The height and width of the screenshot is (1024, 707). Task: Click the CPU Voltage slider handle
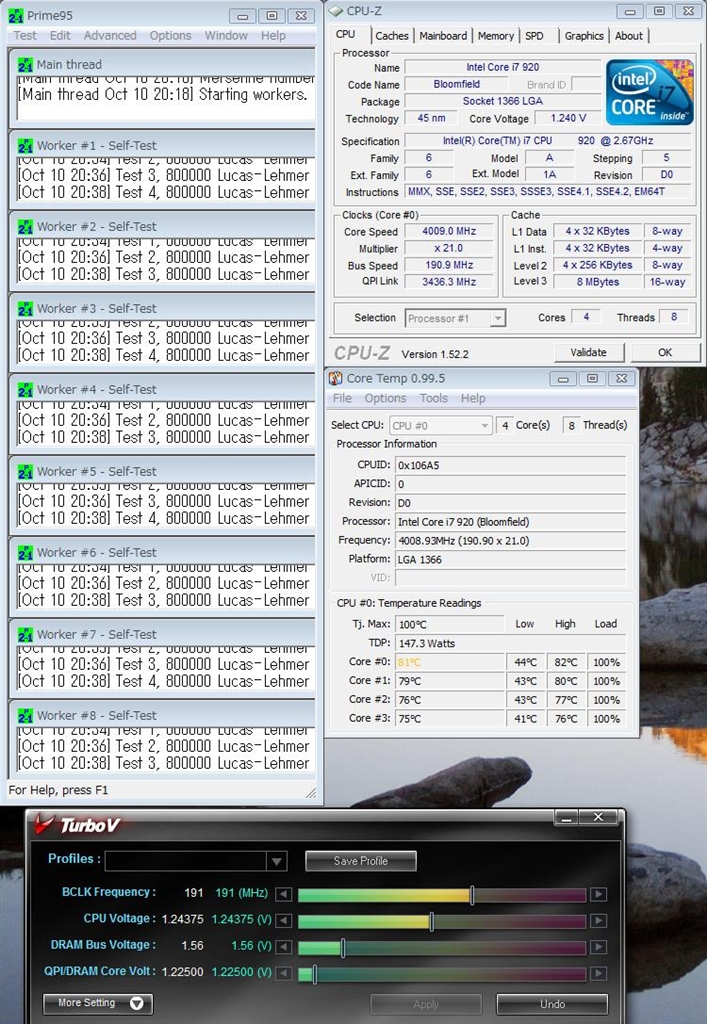(432, 921)
